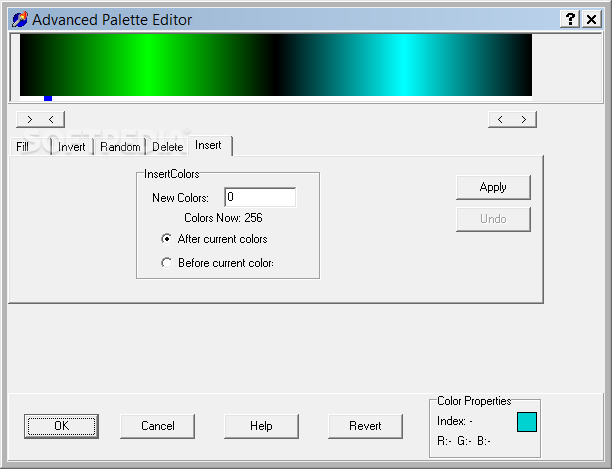Click the right group's left arrow button
The width and height of the screenshot is (612, 469).
tap(500, 119)
